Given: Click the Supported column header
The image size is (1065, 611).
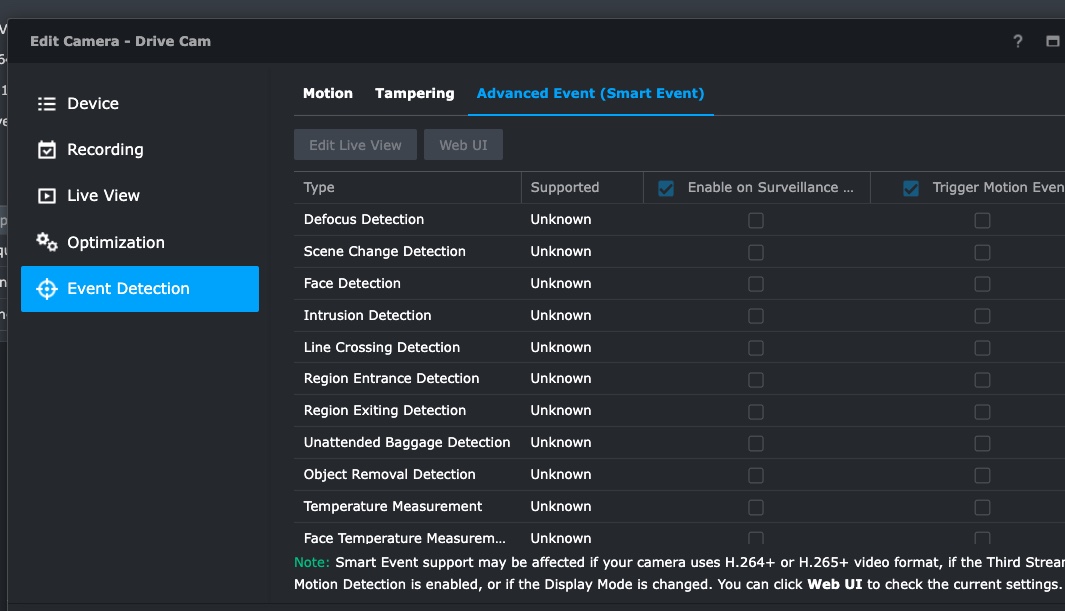Looking at the screenshot, I should 567,187.
